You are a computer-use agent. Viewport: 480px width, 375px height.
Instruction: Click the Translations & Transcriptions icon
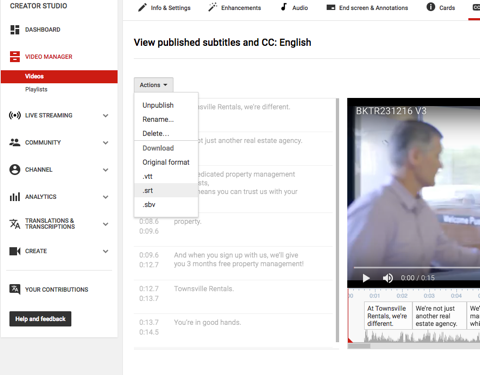(x=15, y=224)
